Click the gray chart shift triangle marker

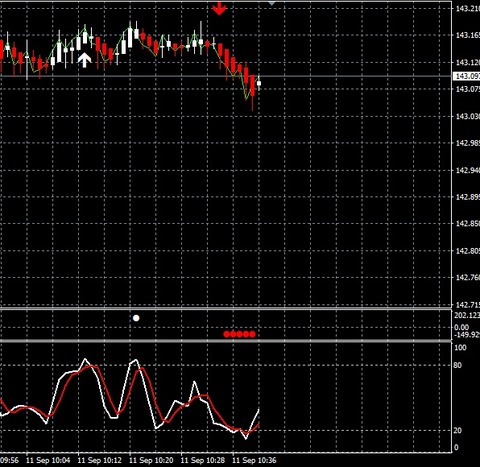click(x=272, y=3)
